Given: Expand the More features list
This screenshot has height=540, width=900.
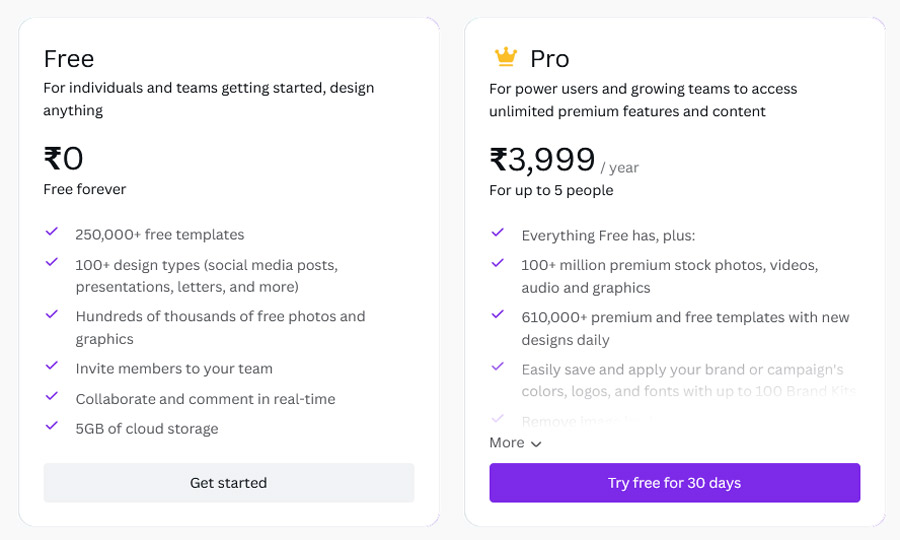Looking at the screenshot, I should click(515, 442).
